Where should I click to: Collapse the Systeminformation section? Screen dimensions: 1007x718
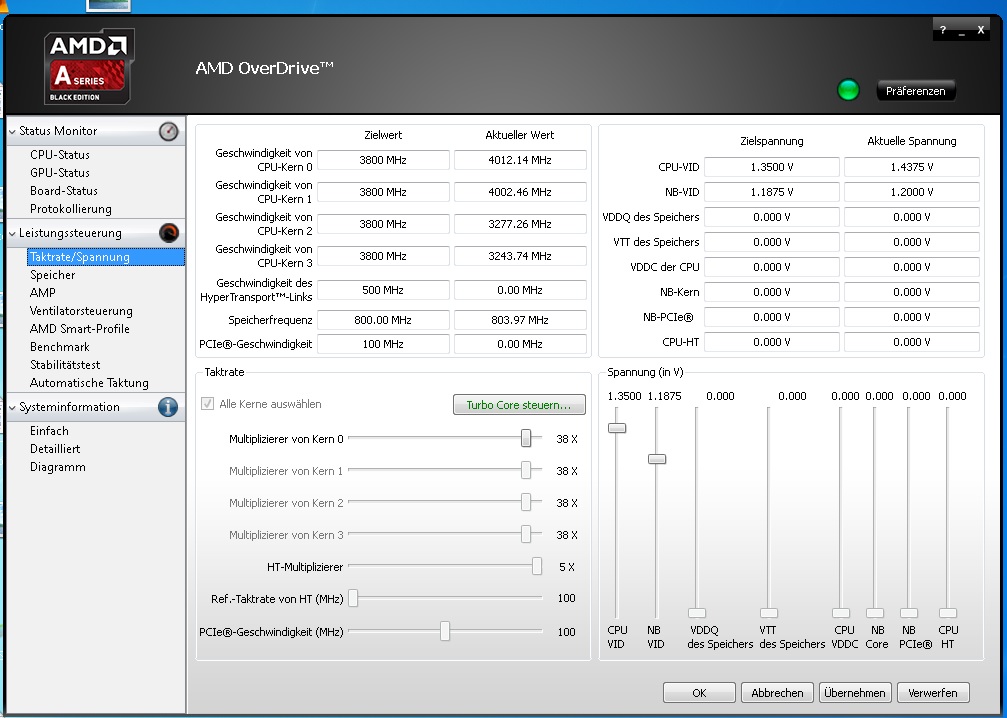click(x=12, y=407)
